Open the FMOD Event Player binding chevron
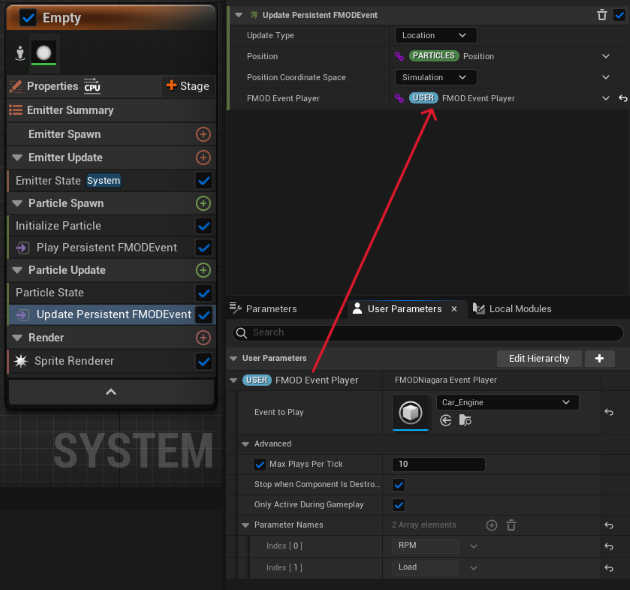The height and width of the screenshot is (590, 630). coord(605,98)
